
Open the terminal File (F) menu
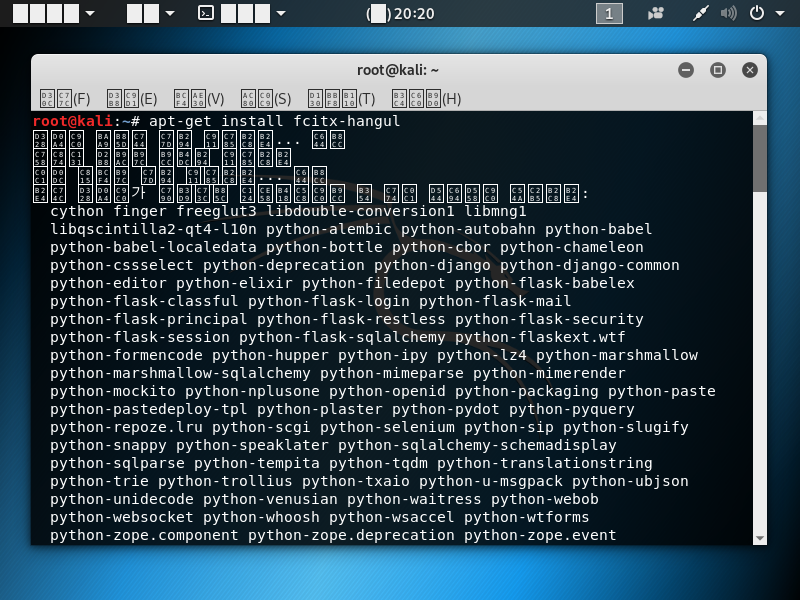65,98
